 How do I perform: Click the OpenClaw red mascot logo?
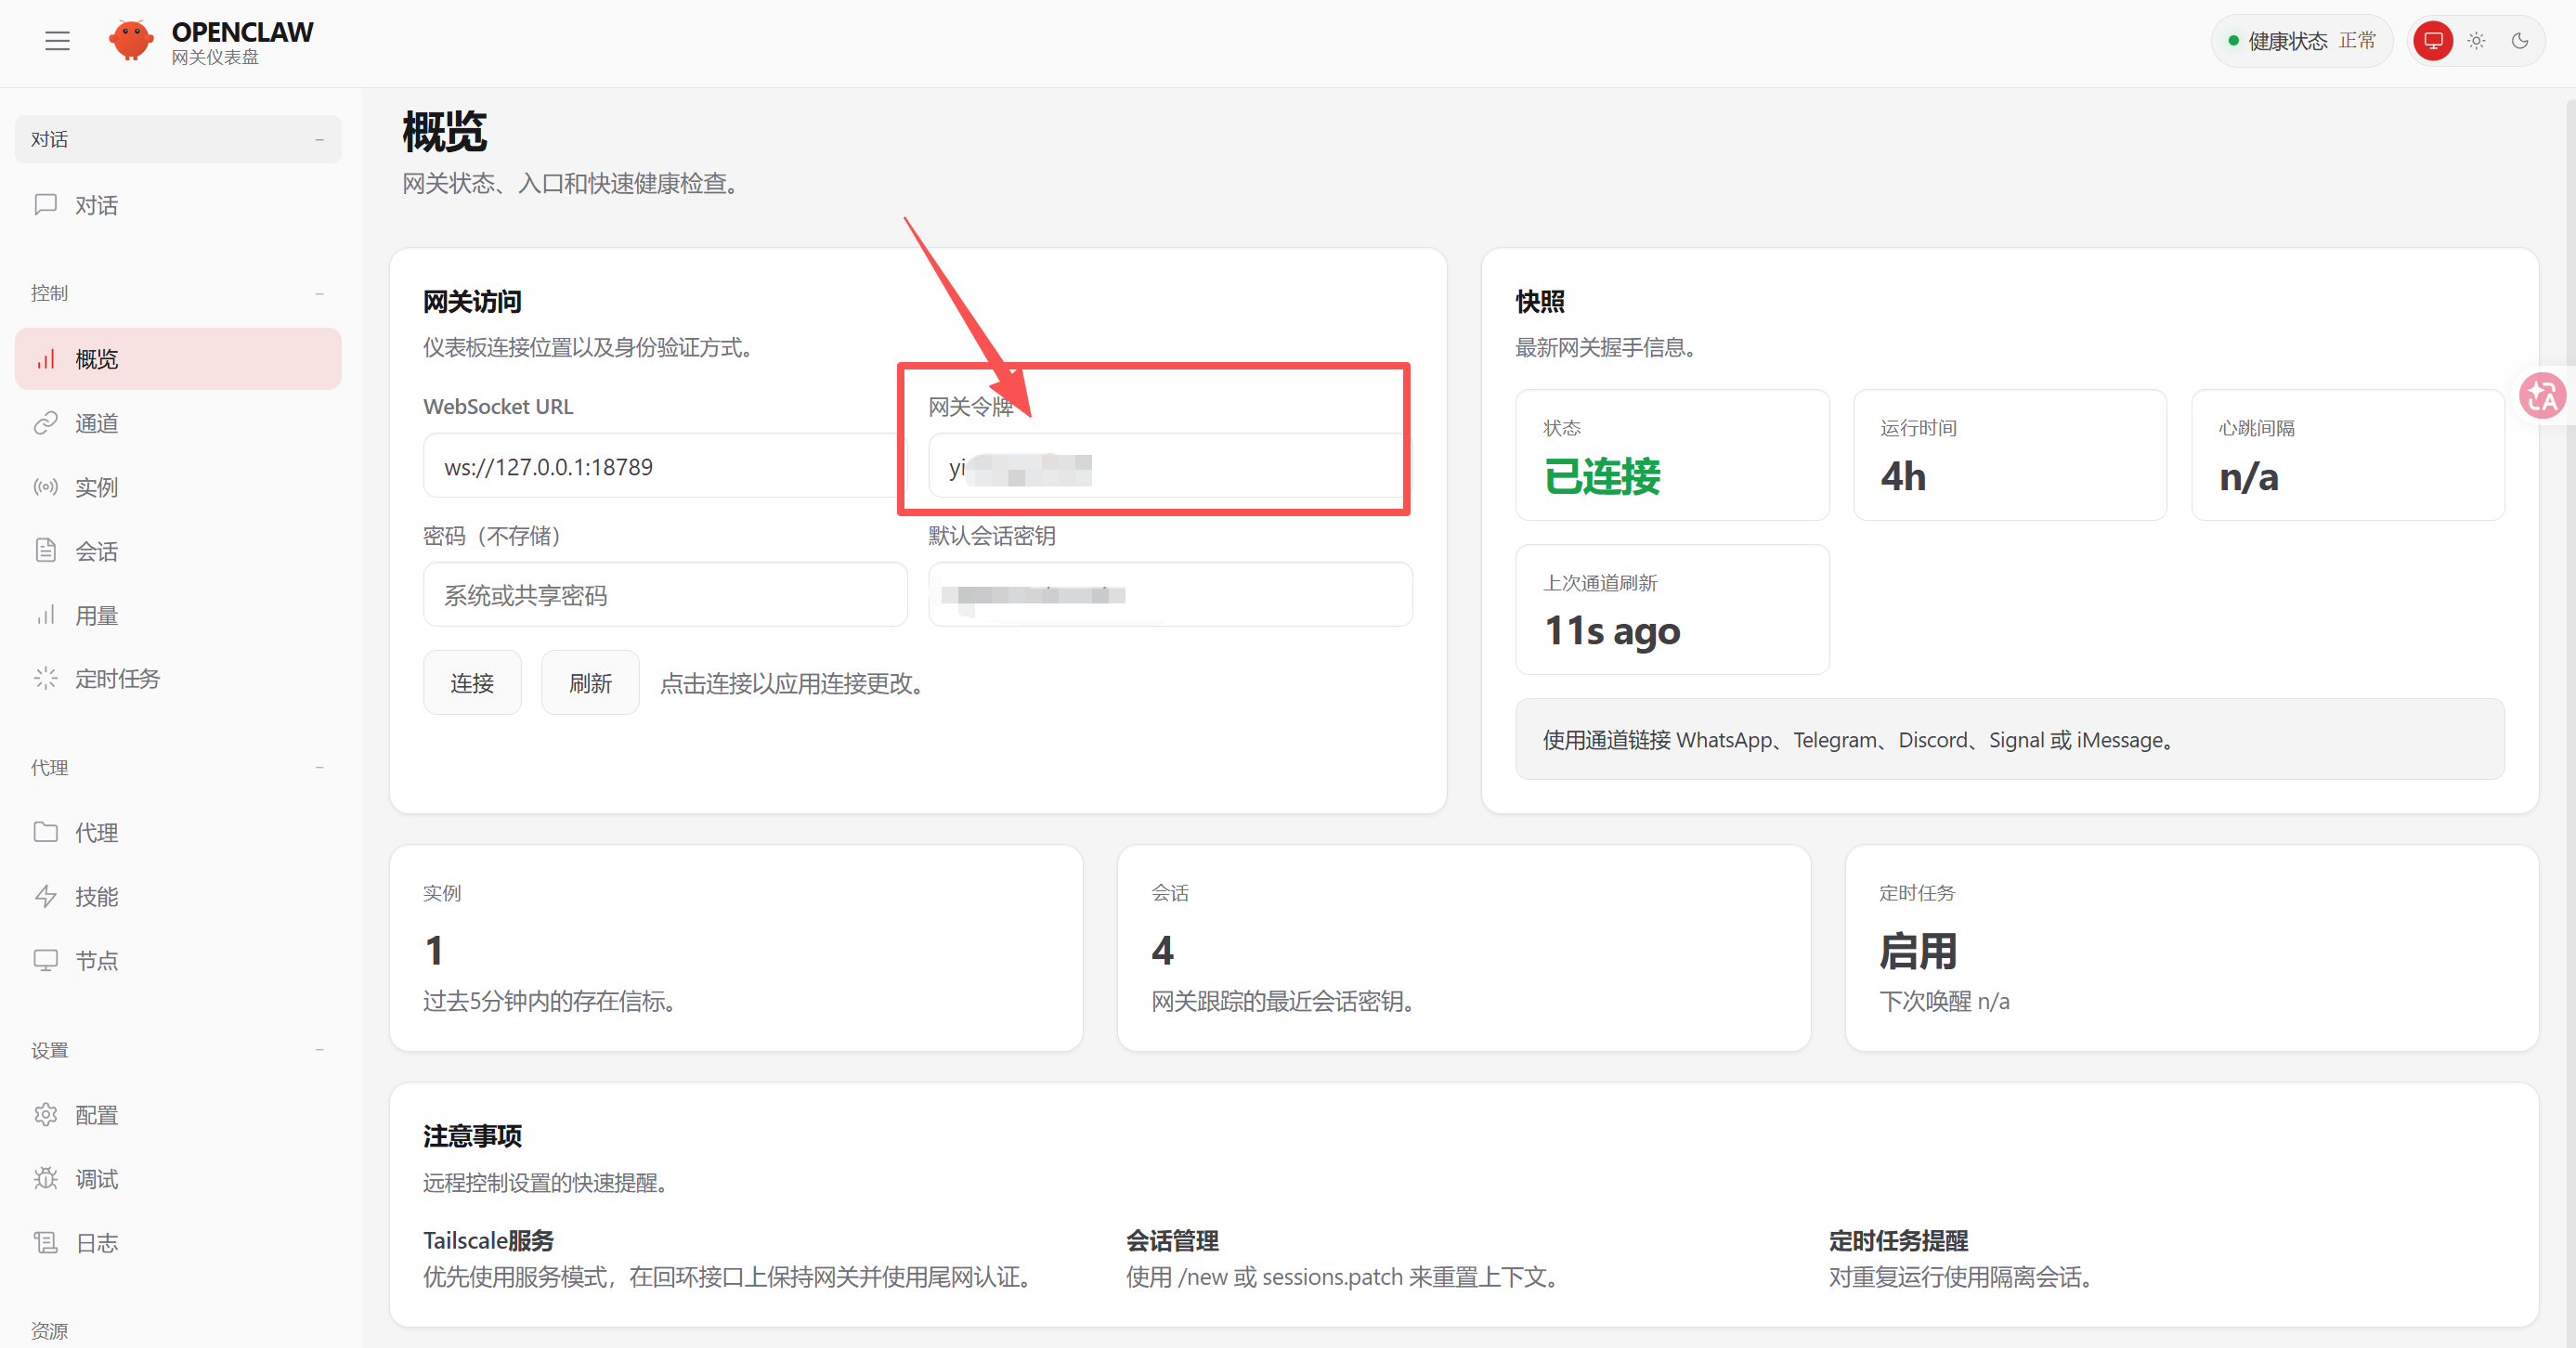point(131,41)
